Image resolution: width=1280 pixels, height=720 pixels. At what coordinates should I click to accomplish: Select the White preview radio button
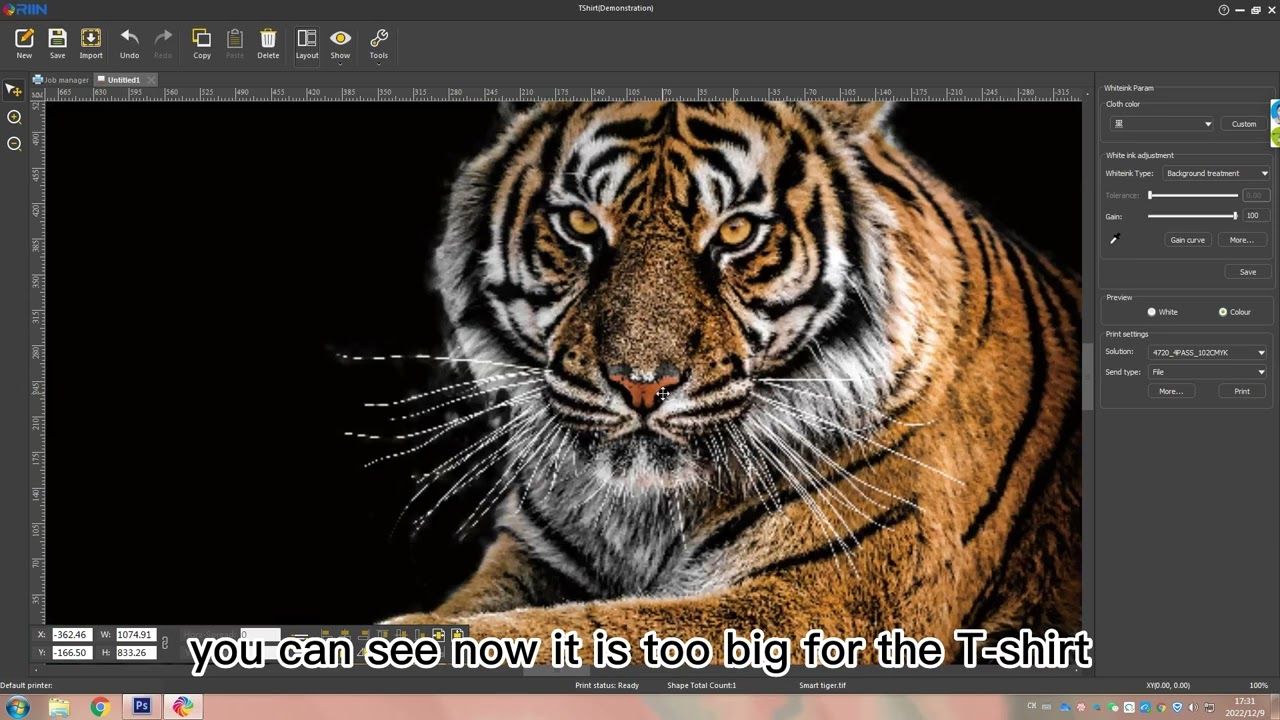(1151, 312)
